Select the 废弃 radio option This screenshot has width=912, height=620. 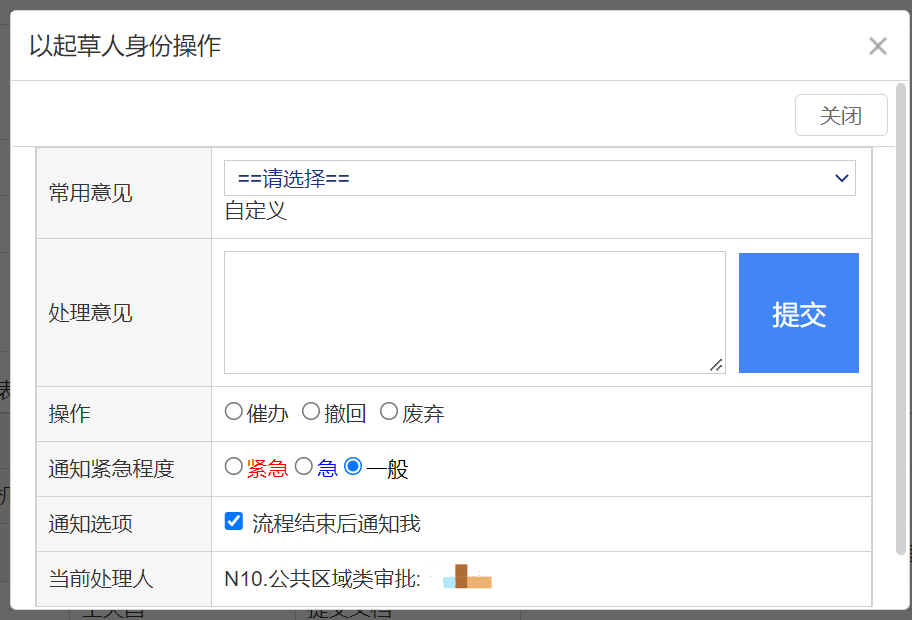[389, 411]
